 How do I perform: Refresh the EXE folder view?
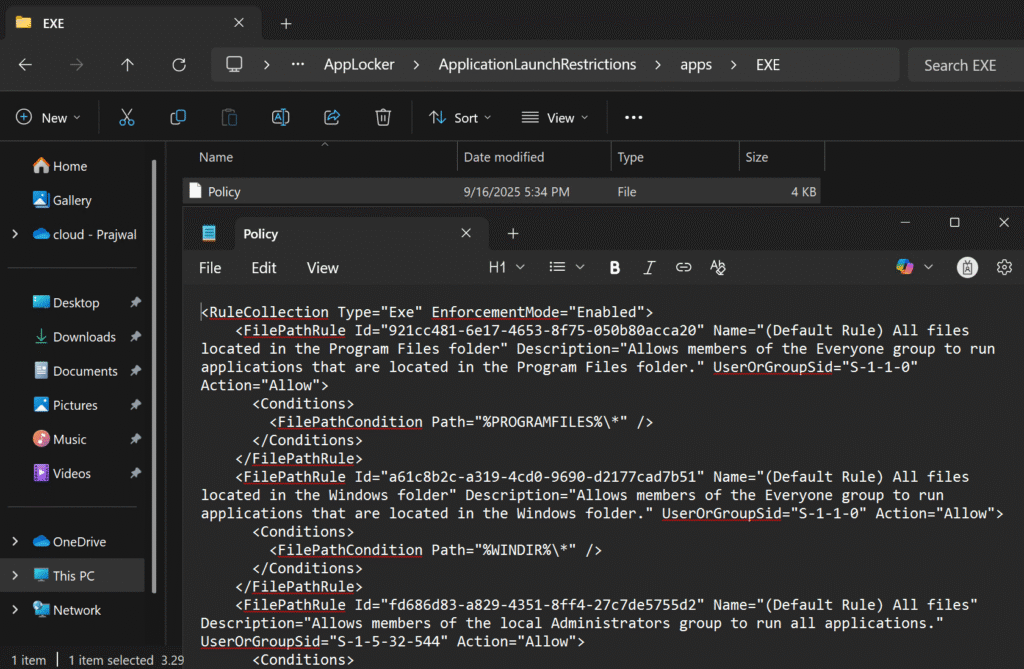[179, 65]
